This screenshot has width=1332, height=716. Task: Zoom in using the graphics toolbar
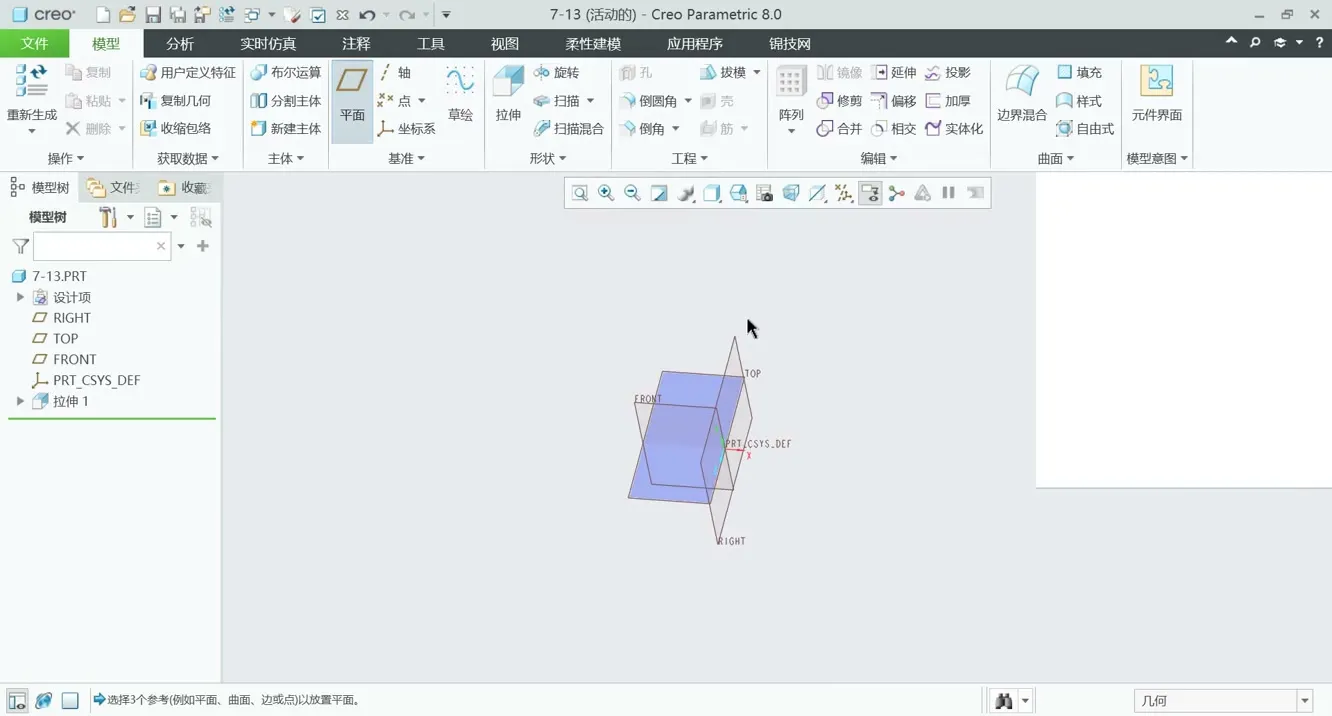606,193
